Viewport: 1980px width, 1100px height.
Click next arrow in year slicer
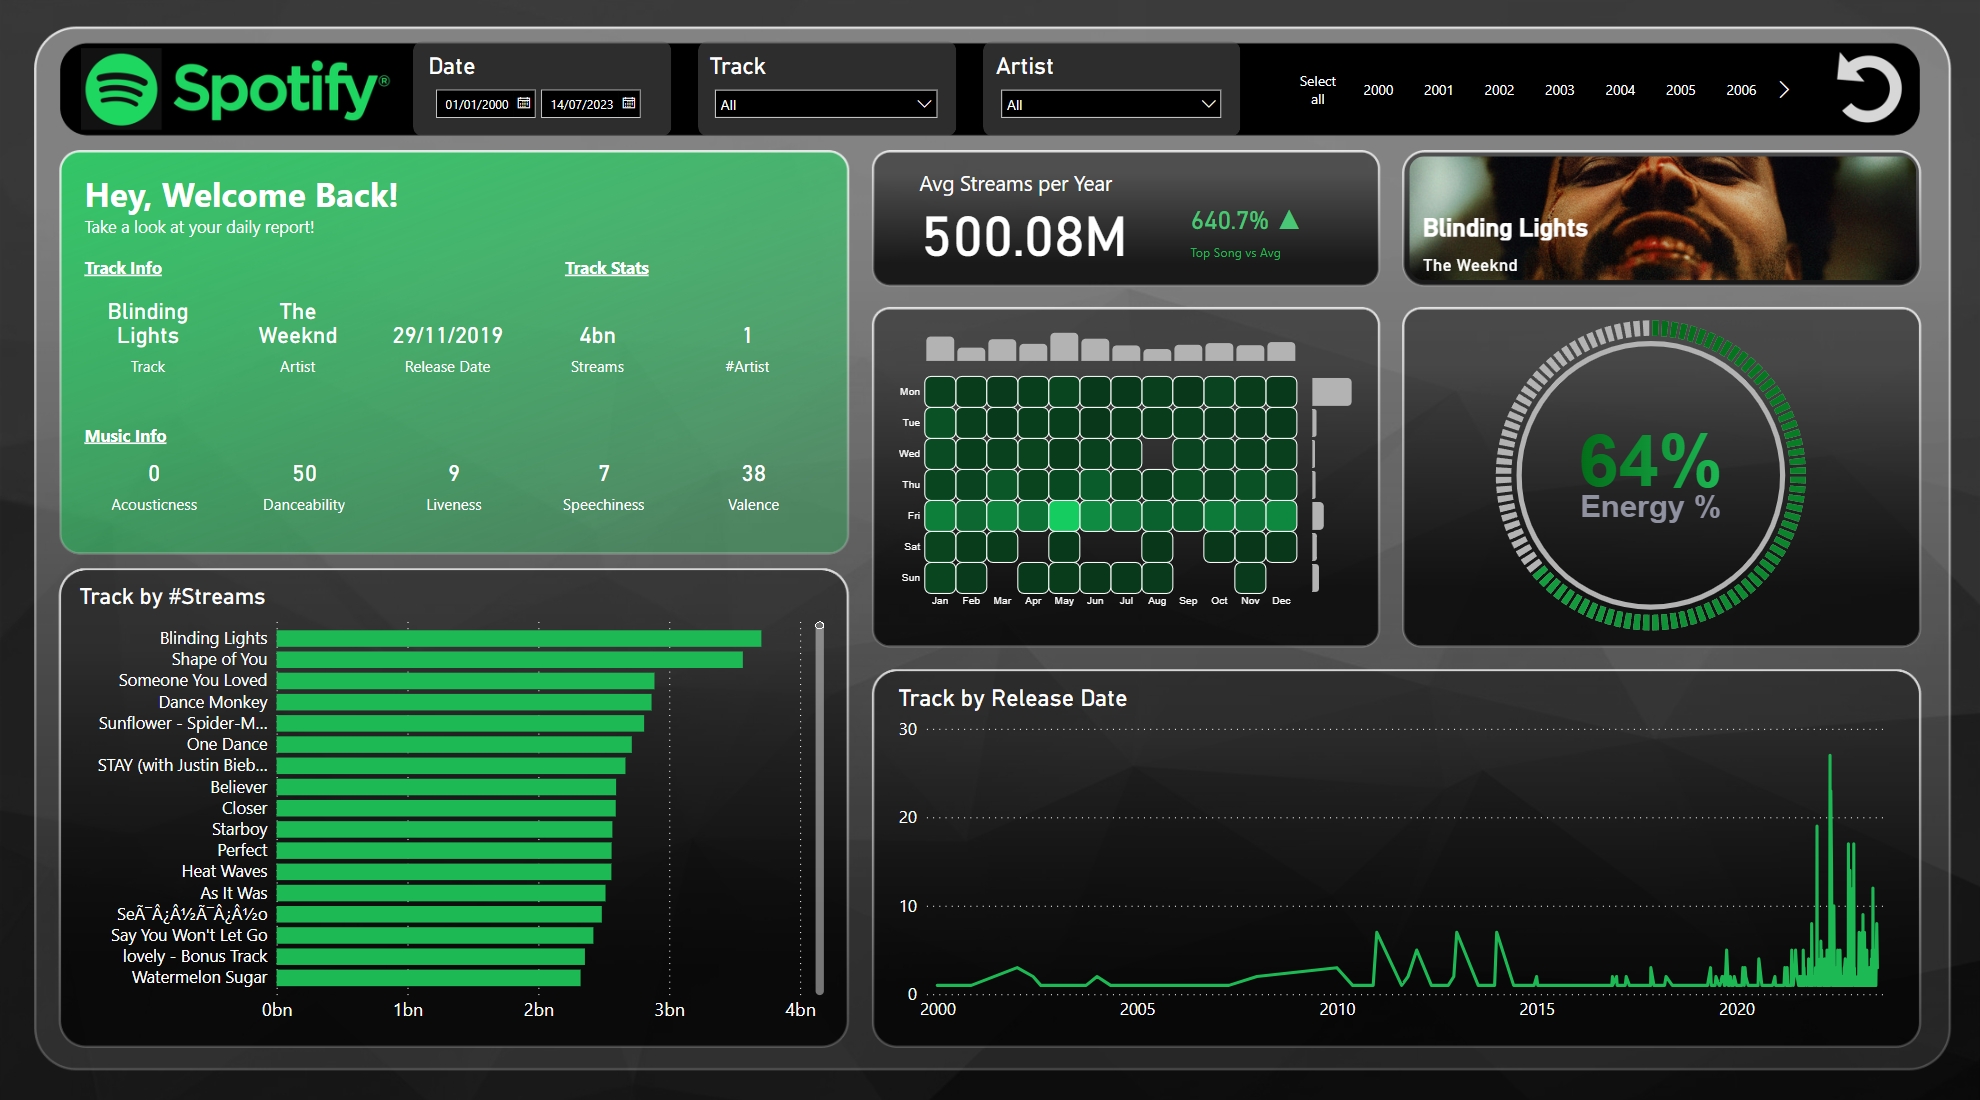pos(1784,90)
